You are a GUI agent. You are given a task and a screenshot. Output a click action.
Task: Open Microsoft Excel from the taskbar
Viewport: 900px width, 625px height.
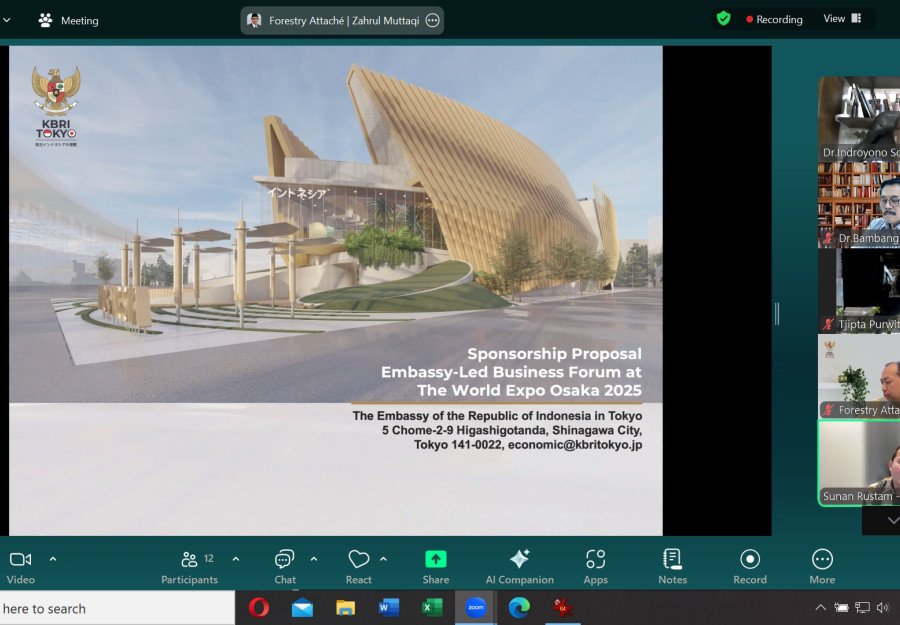432,607
